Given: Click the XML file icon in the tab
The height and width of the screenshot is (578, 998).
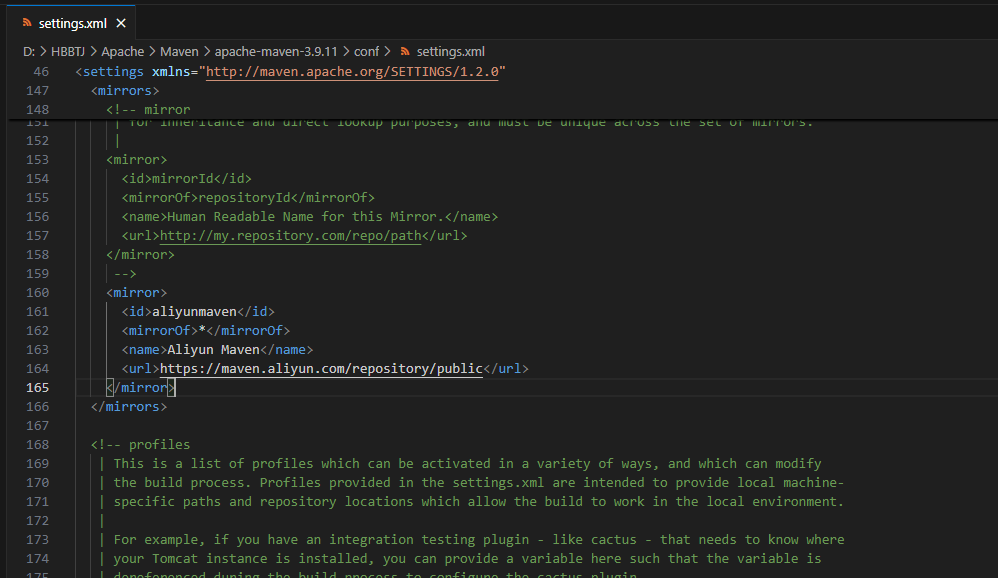Looking at the screenshot, I should (x=27, y=23).
